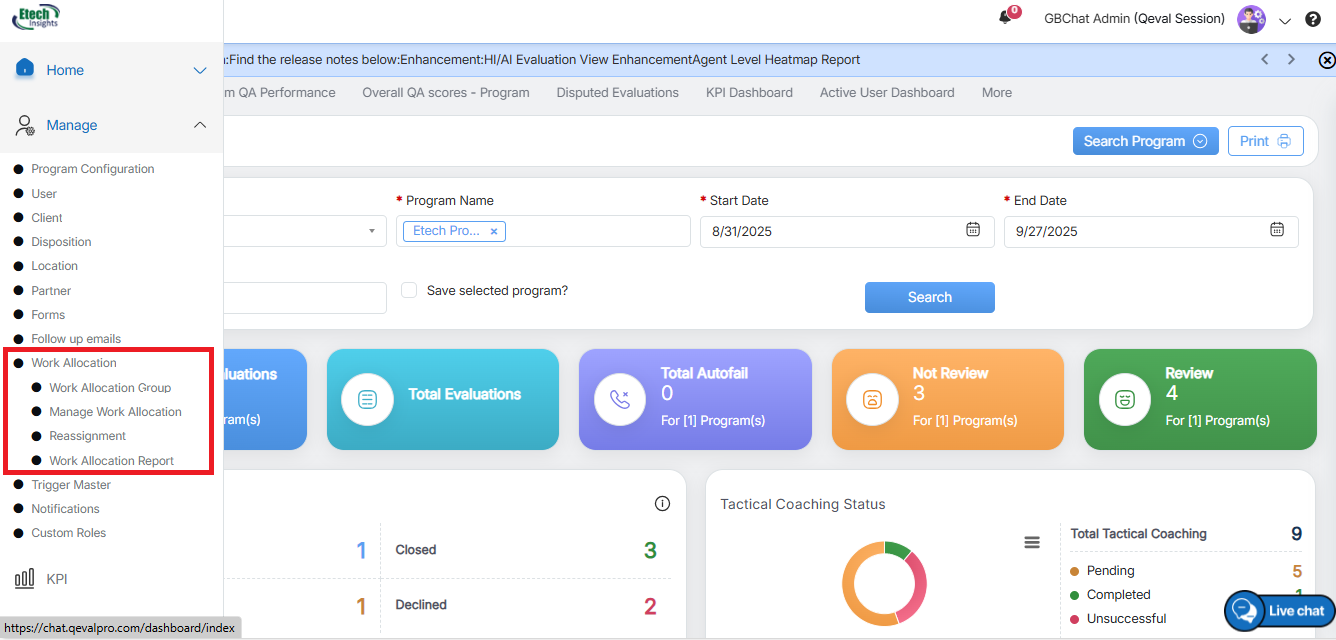
Task: Expand the account menu chevron
Action: tap(1285, 21)
